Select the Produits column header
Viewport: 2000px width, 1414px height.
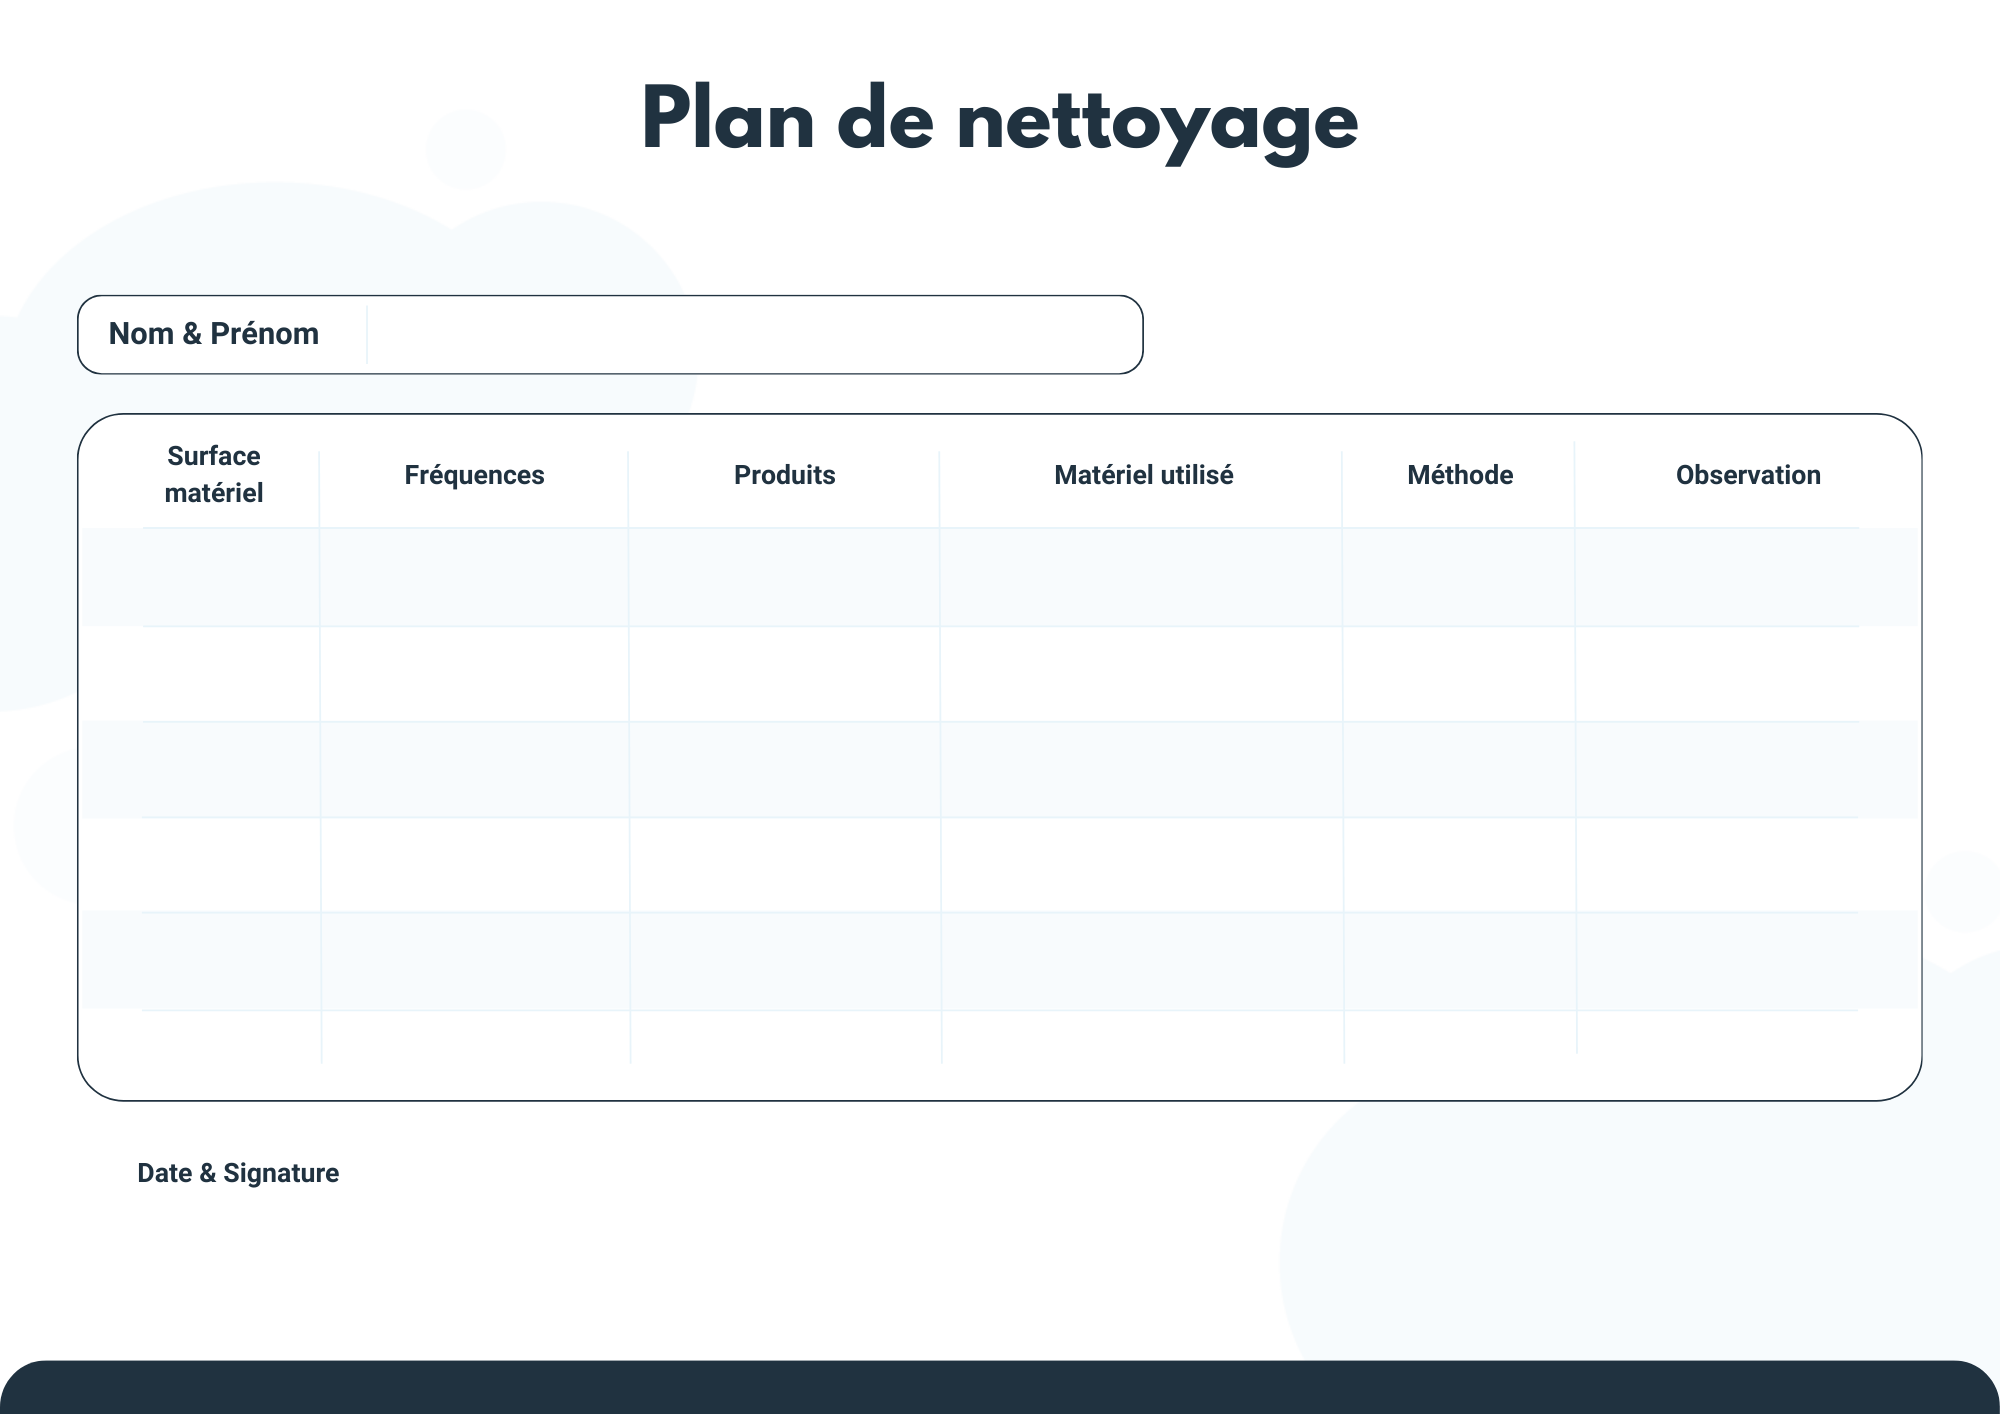[x=784, y=475]
